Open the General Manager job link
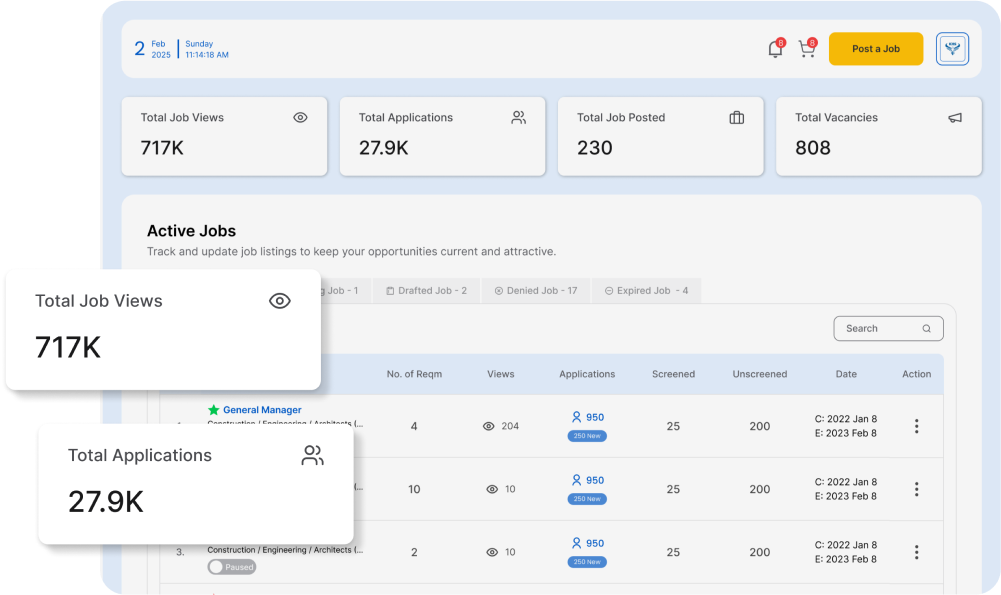Viewport: 1001px width, 595px height. (262, 410)
